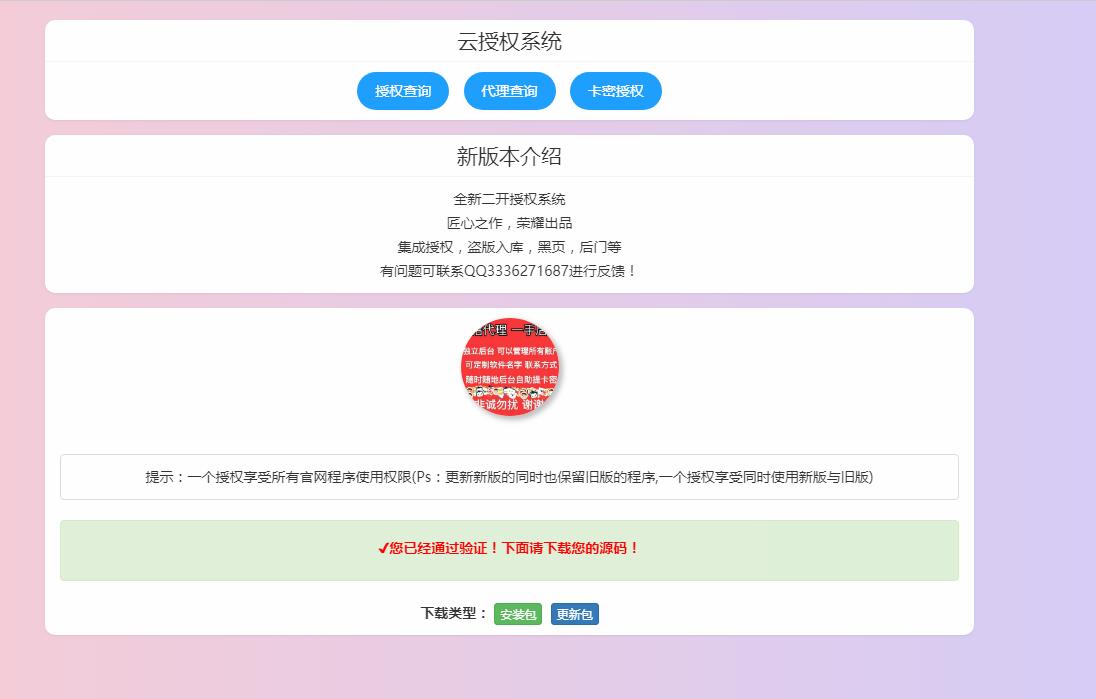
Task: Click the 授权查询 query button
Action: [402, 90]
